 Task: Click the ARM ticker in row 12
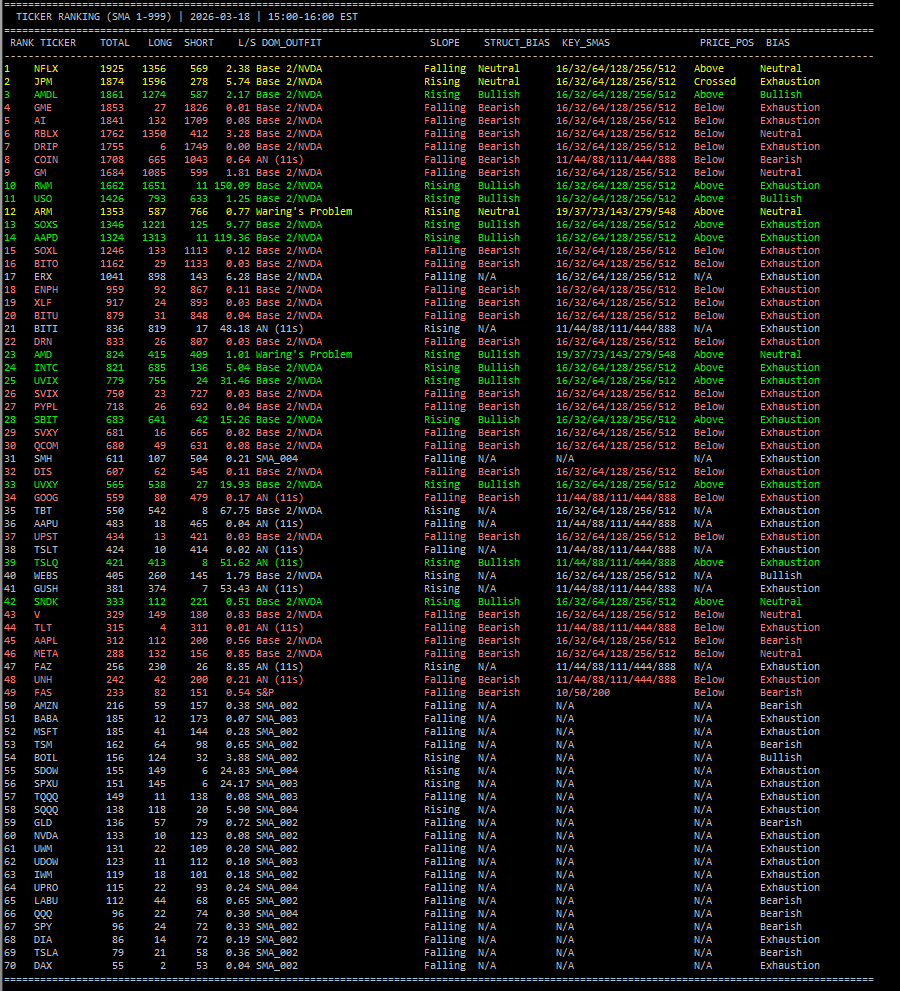click(x=43, y=212)
